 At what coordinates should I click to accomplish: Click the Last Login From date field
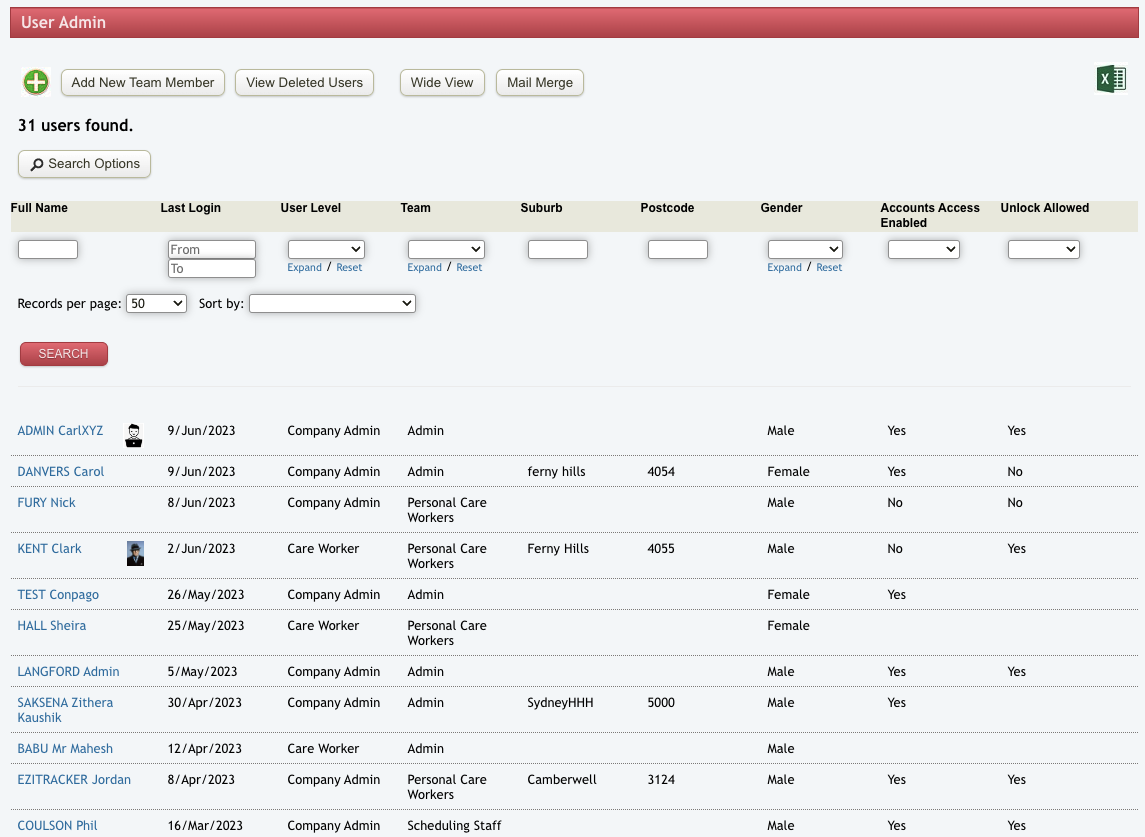(x=212, y=249)
